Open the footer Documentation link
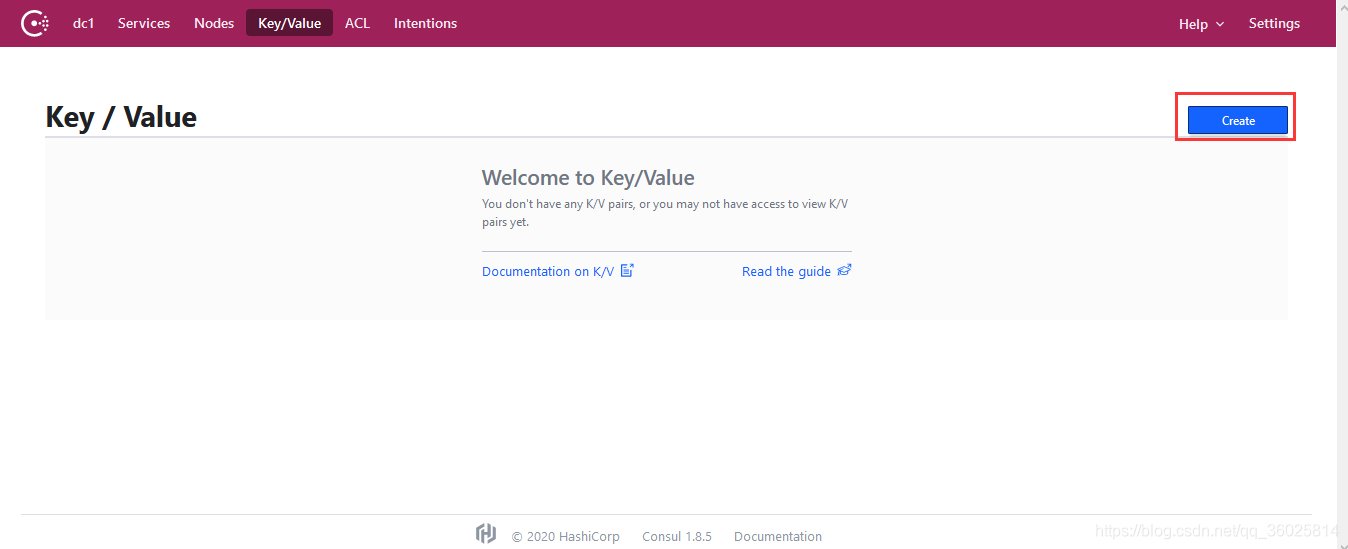This screenshot has height=549, width=1348. [778, 536]
